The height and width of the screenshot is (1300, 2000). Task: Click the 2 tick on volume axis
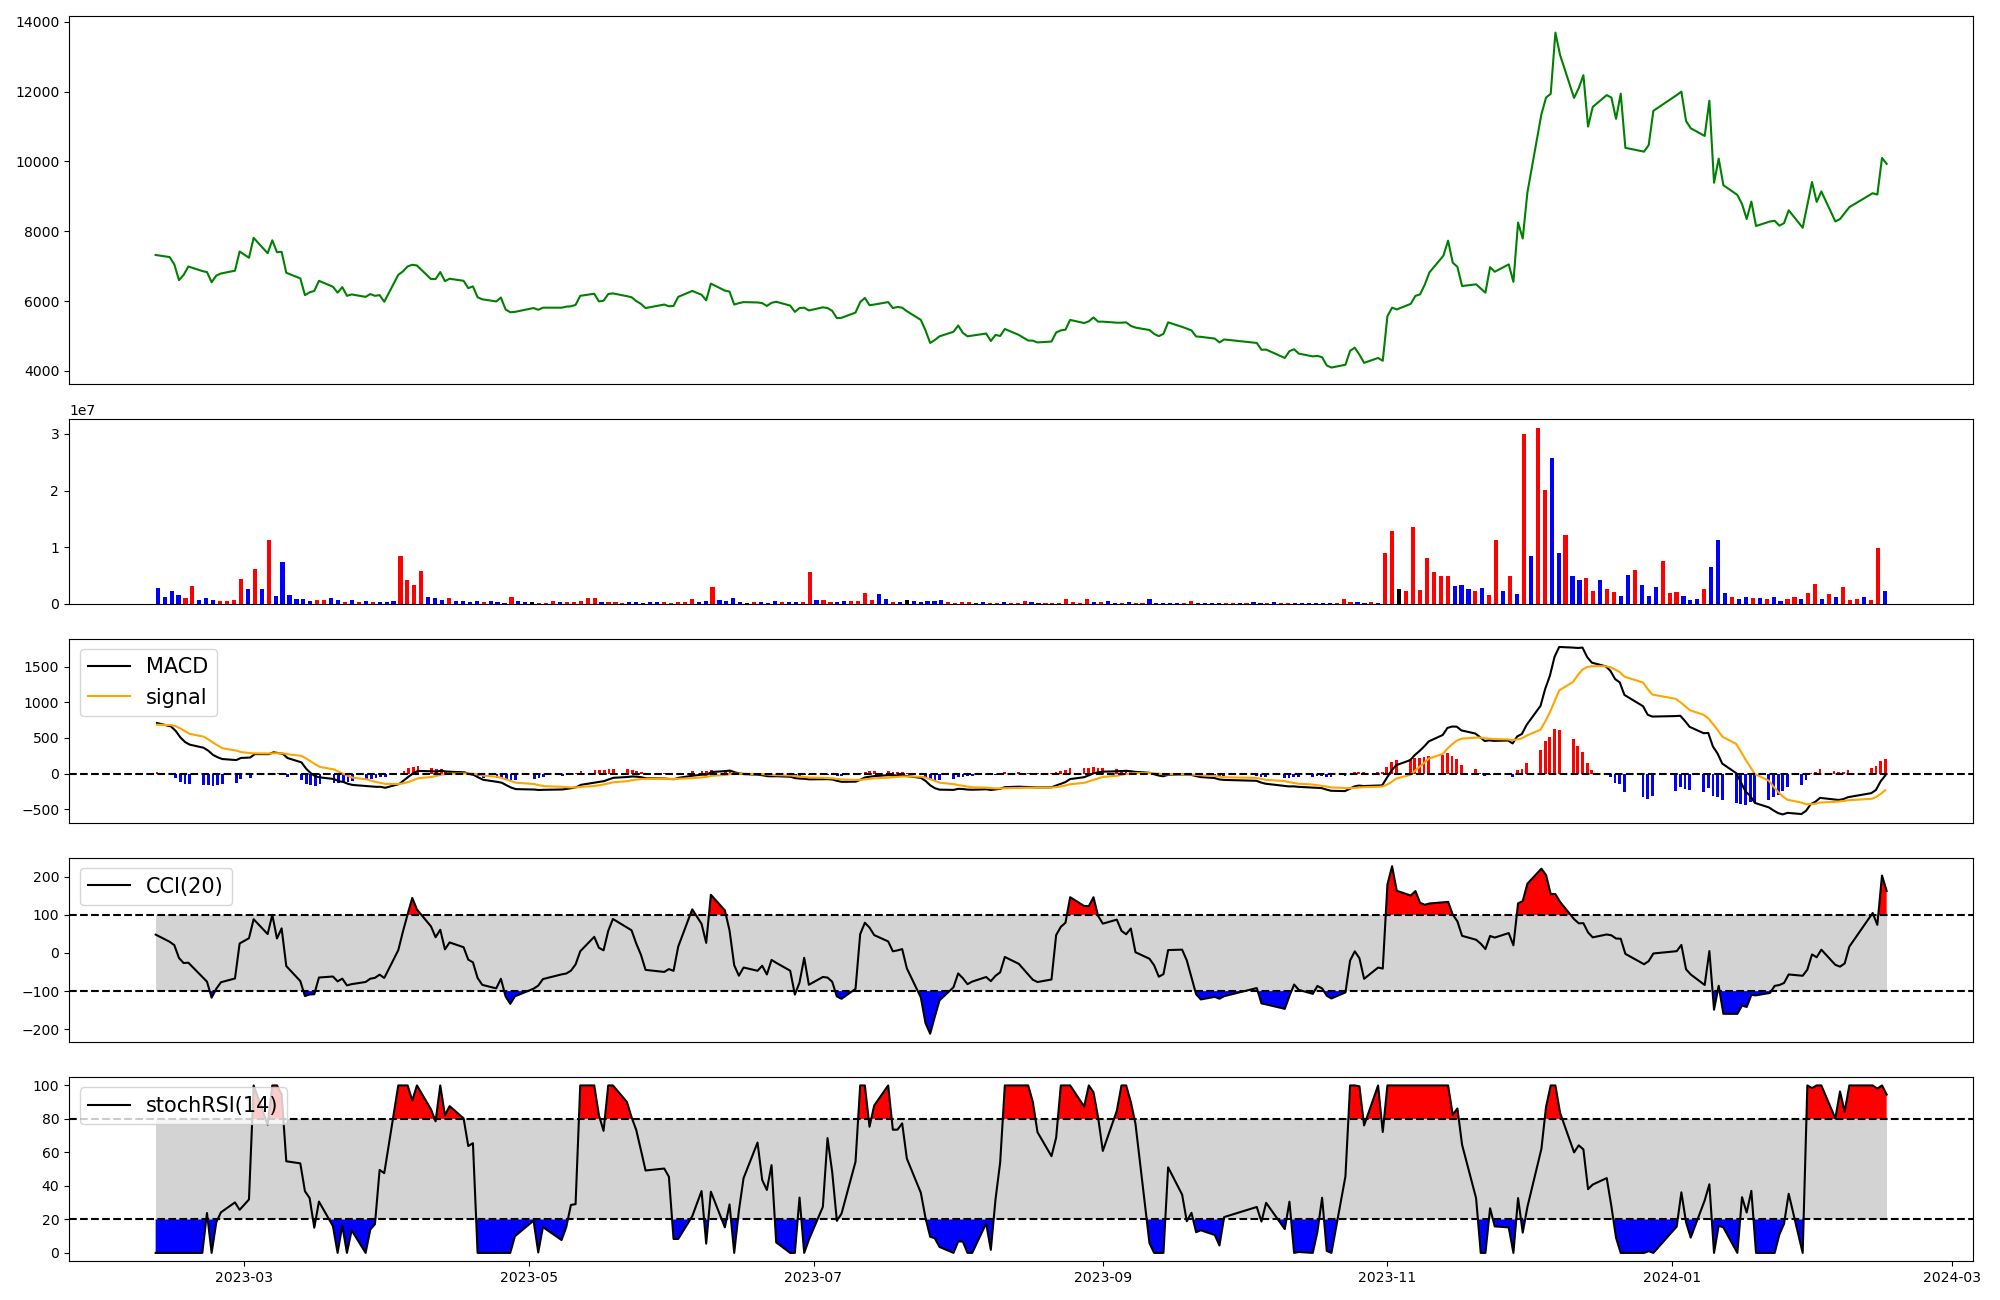(x=55, y=491)
